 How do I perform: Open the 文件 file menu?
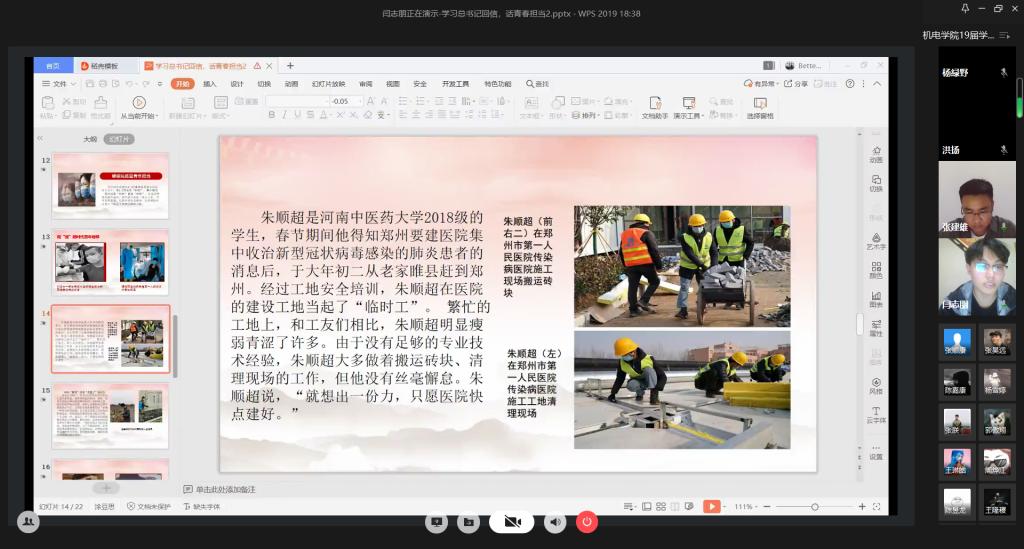59,84
